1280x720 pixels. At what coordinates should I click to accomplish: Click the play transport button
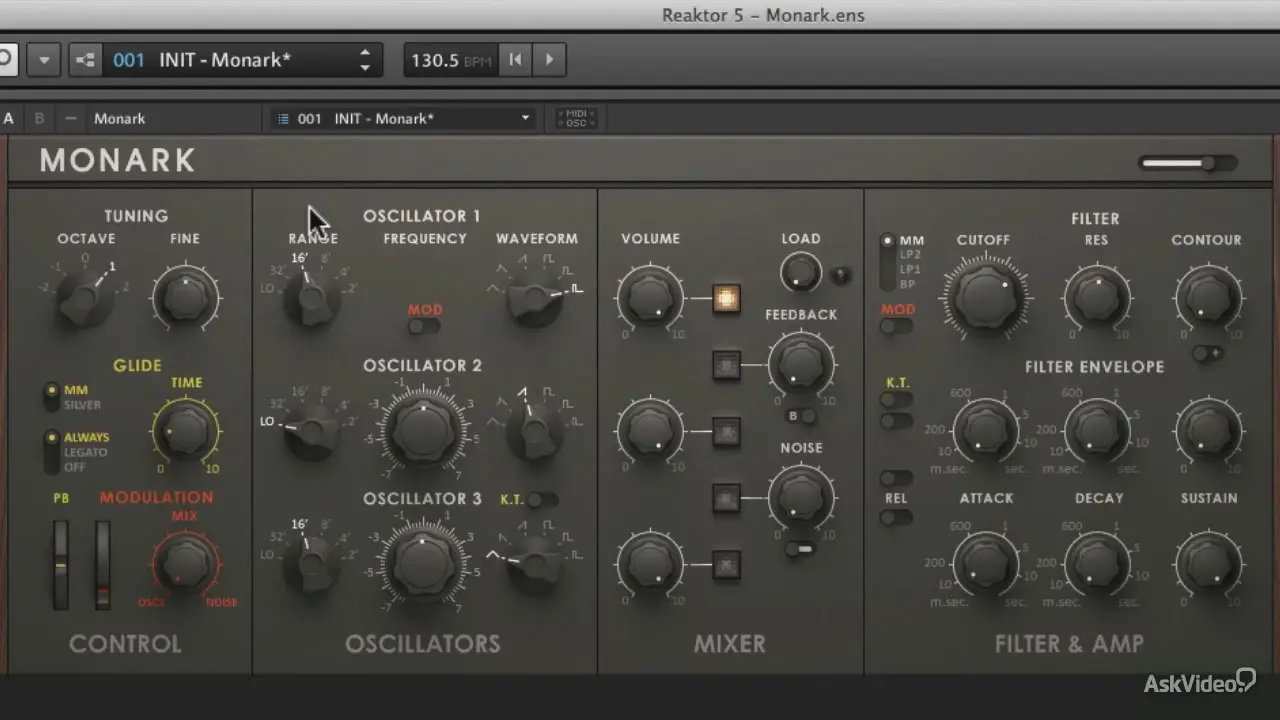(549, 60)
